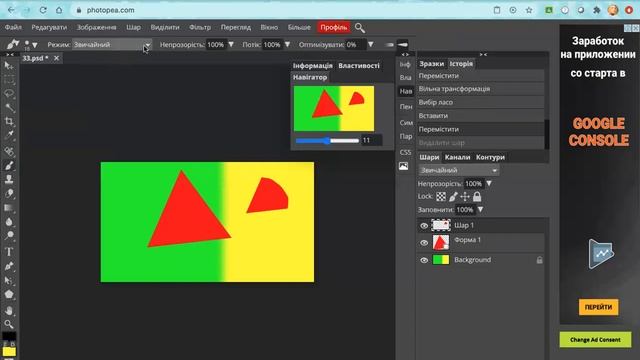Select the Shape polygon tool
The image size is (640, 360).
[x=9, y=294]
